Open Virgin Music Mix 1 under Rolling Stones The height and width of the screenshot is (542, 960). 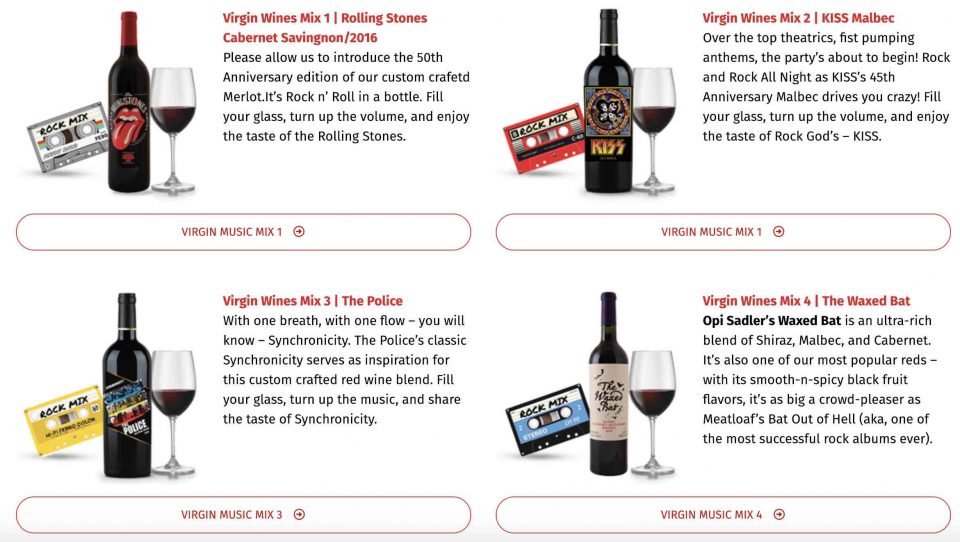pyautogui.click(x=244, y=232)
